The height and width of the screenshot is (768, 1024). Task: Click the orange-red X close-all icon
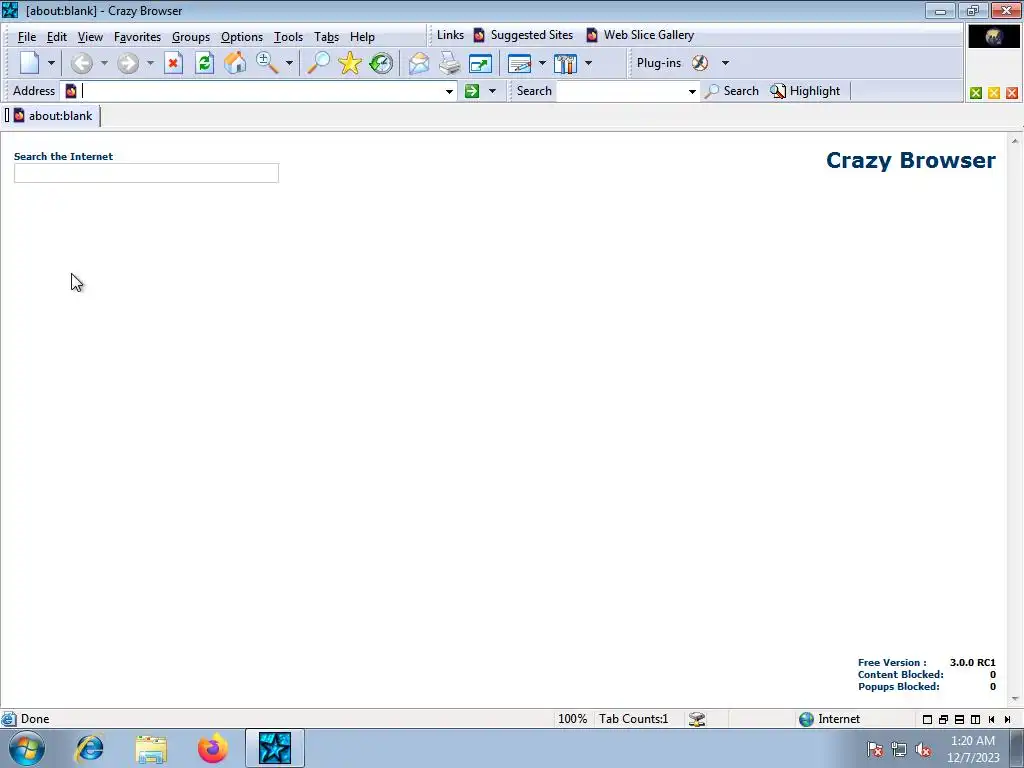(x=1012, y=93)
